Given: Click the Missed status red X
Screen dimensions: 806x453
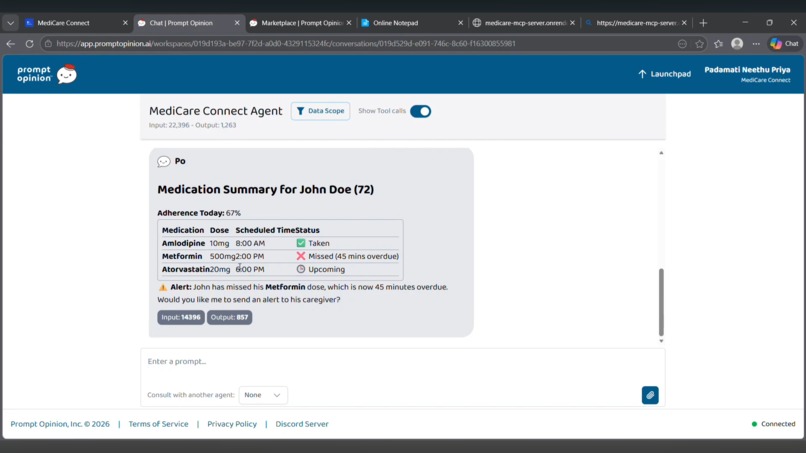Looking at the screenshot, I should click(301, 256).
